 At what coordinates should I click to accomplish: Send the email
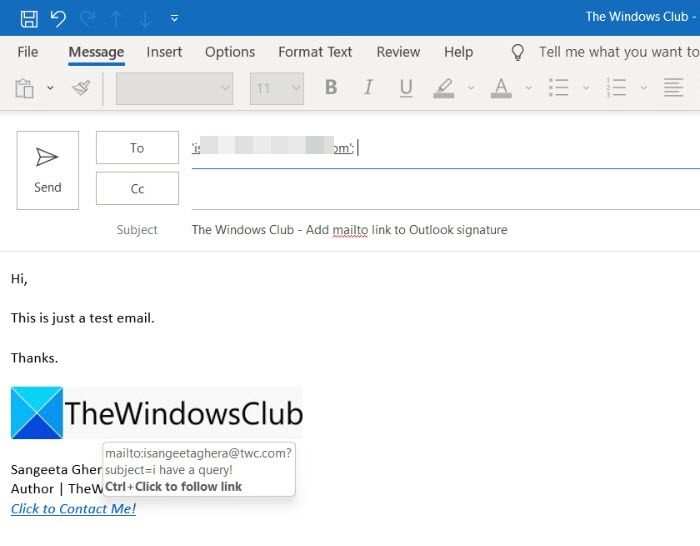(48, 170)
